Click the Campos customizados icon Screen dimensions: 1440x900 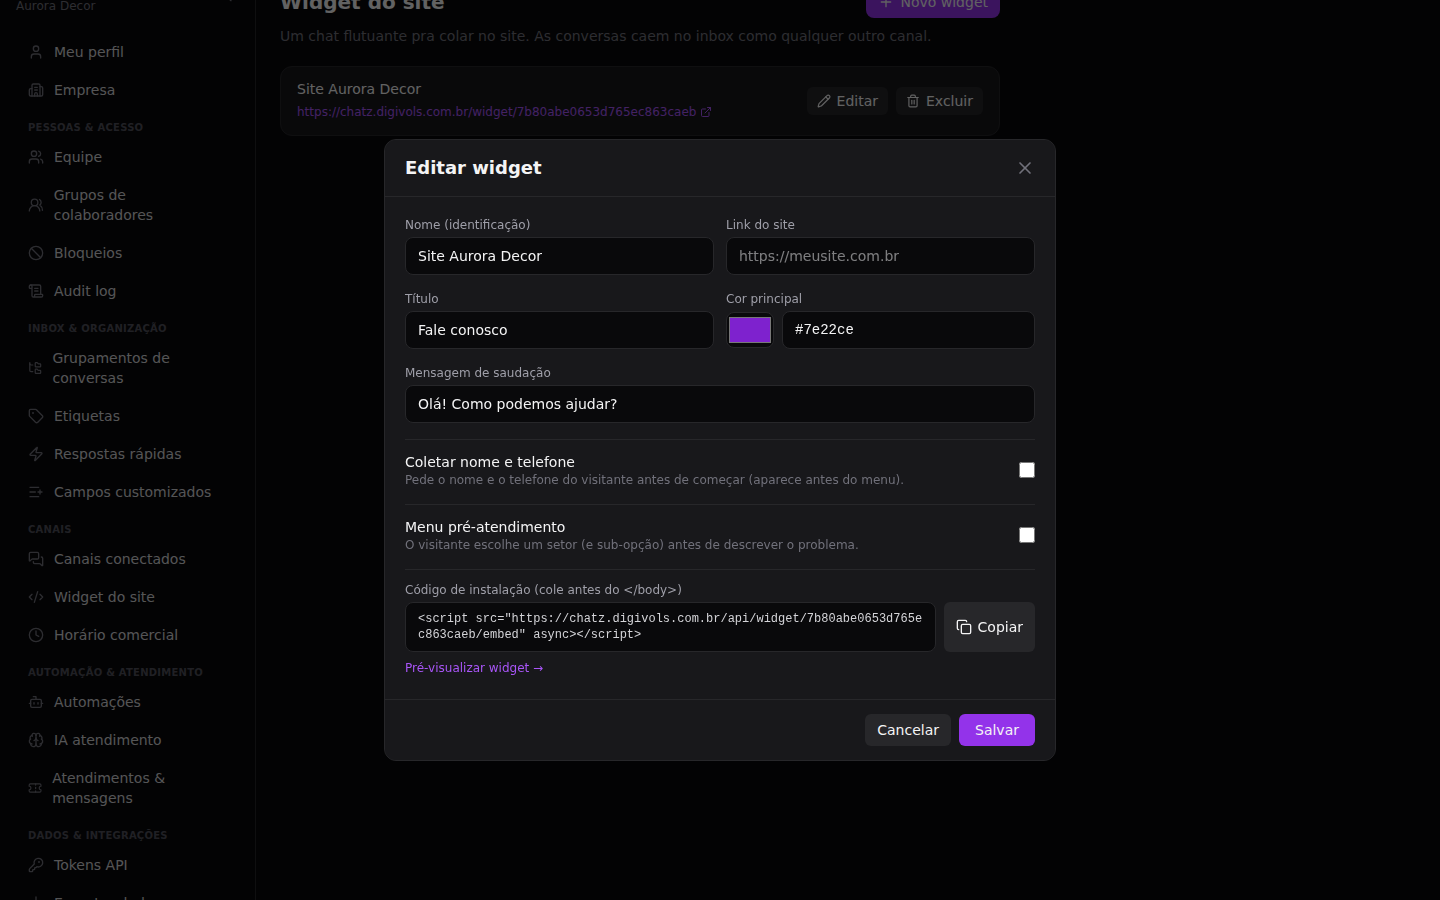[x=36, y=492]
